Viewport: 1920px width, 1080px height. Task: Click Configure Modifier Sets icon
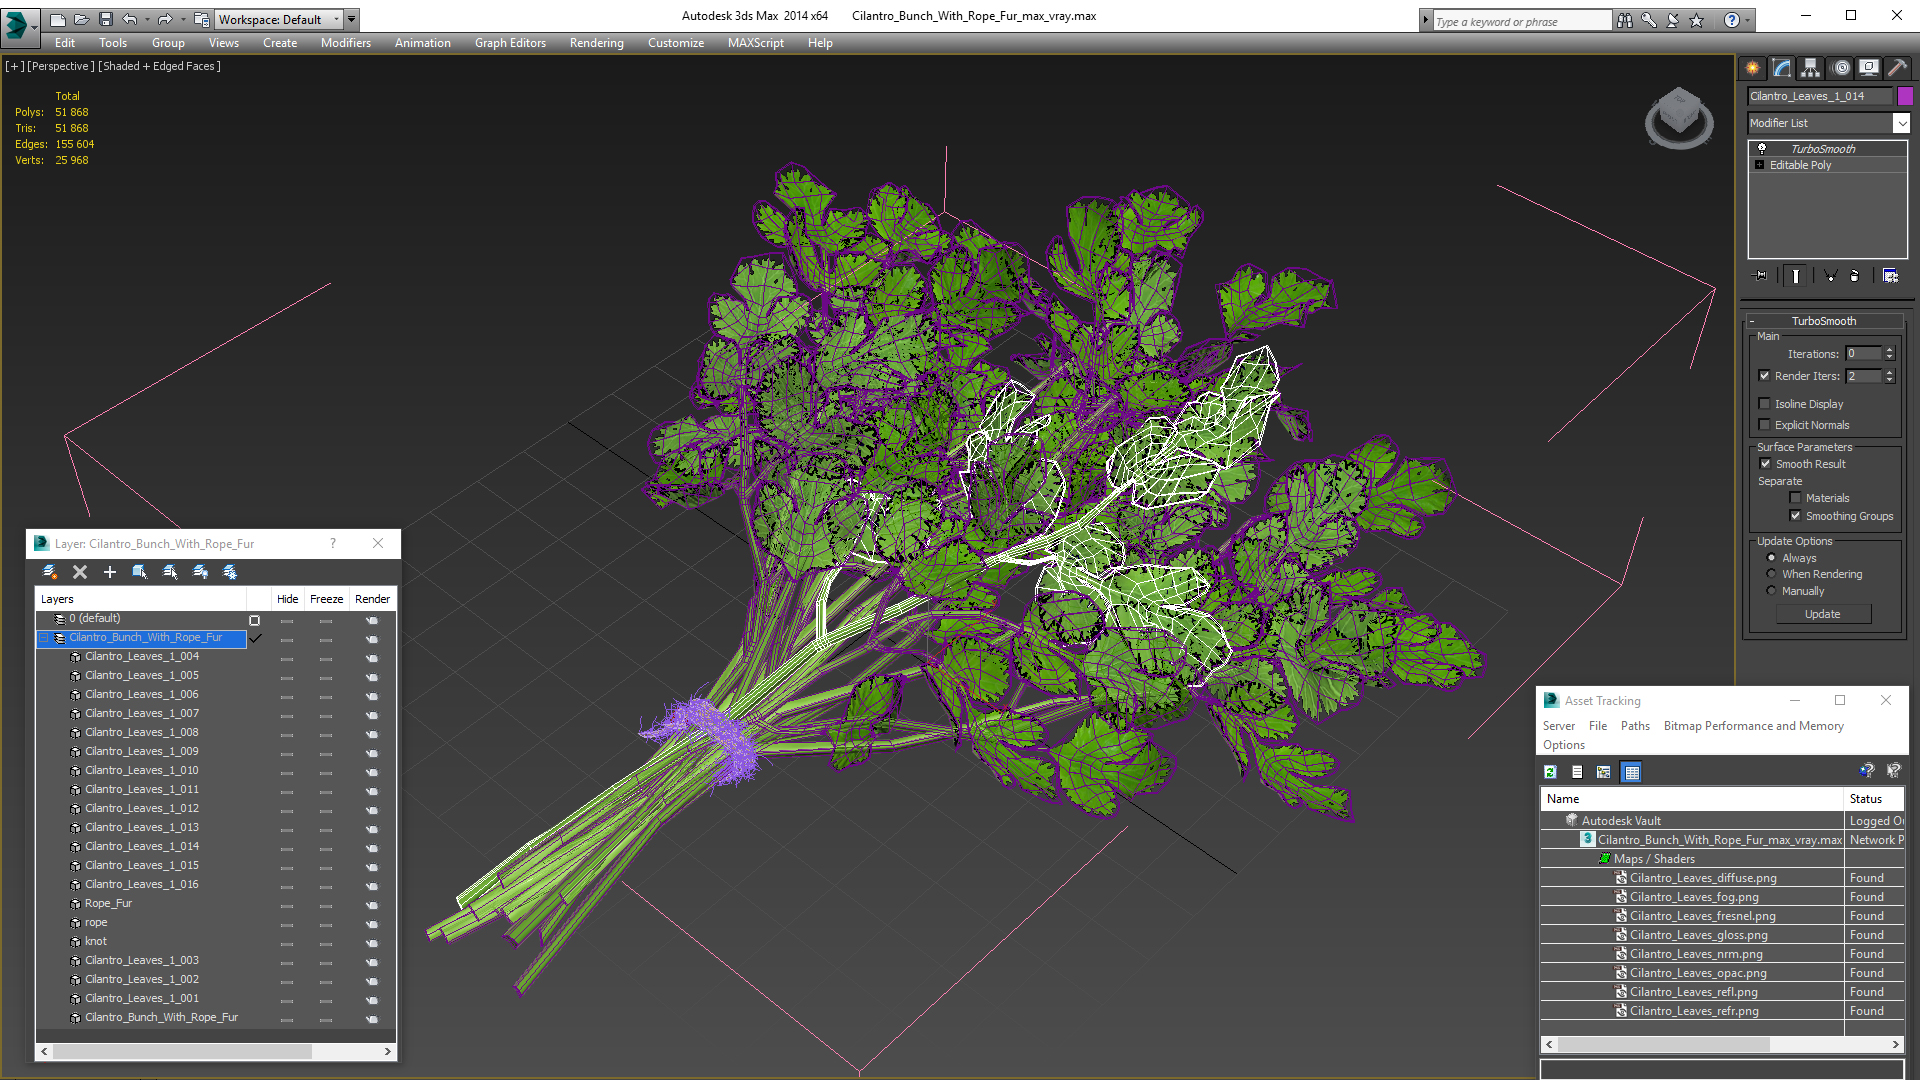1890,276
